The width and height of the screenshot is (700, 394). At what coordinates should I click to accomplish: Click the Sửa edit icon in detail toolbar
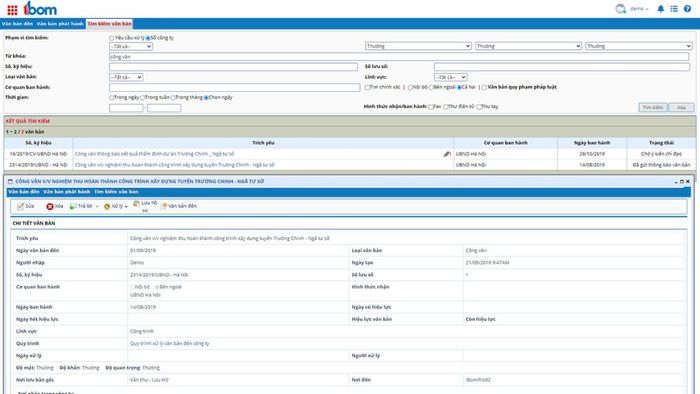point(21,206)
